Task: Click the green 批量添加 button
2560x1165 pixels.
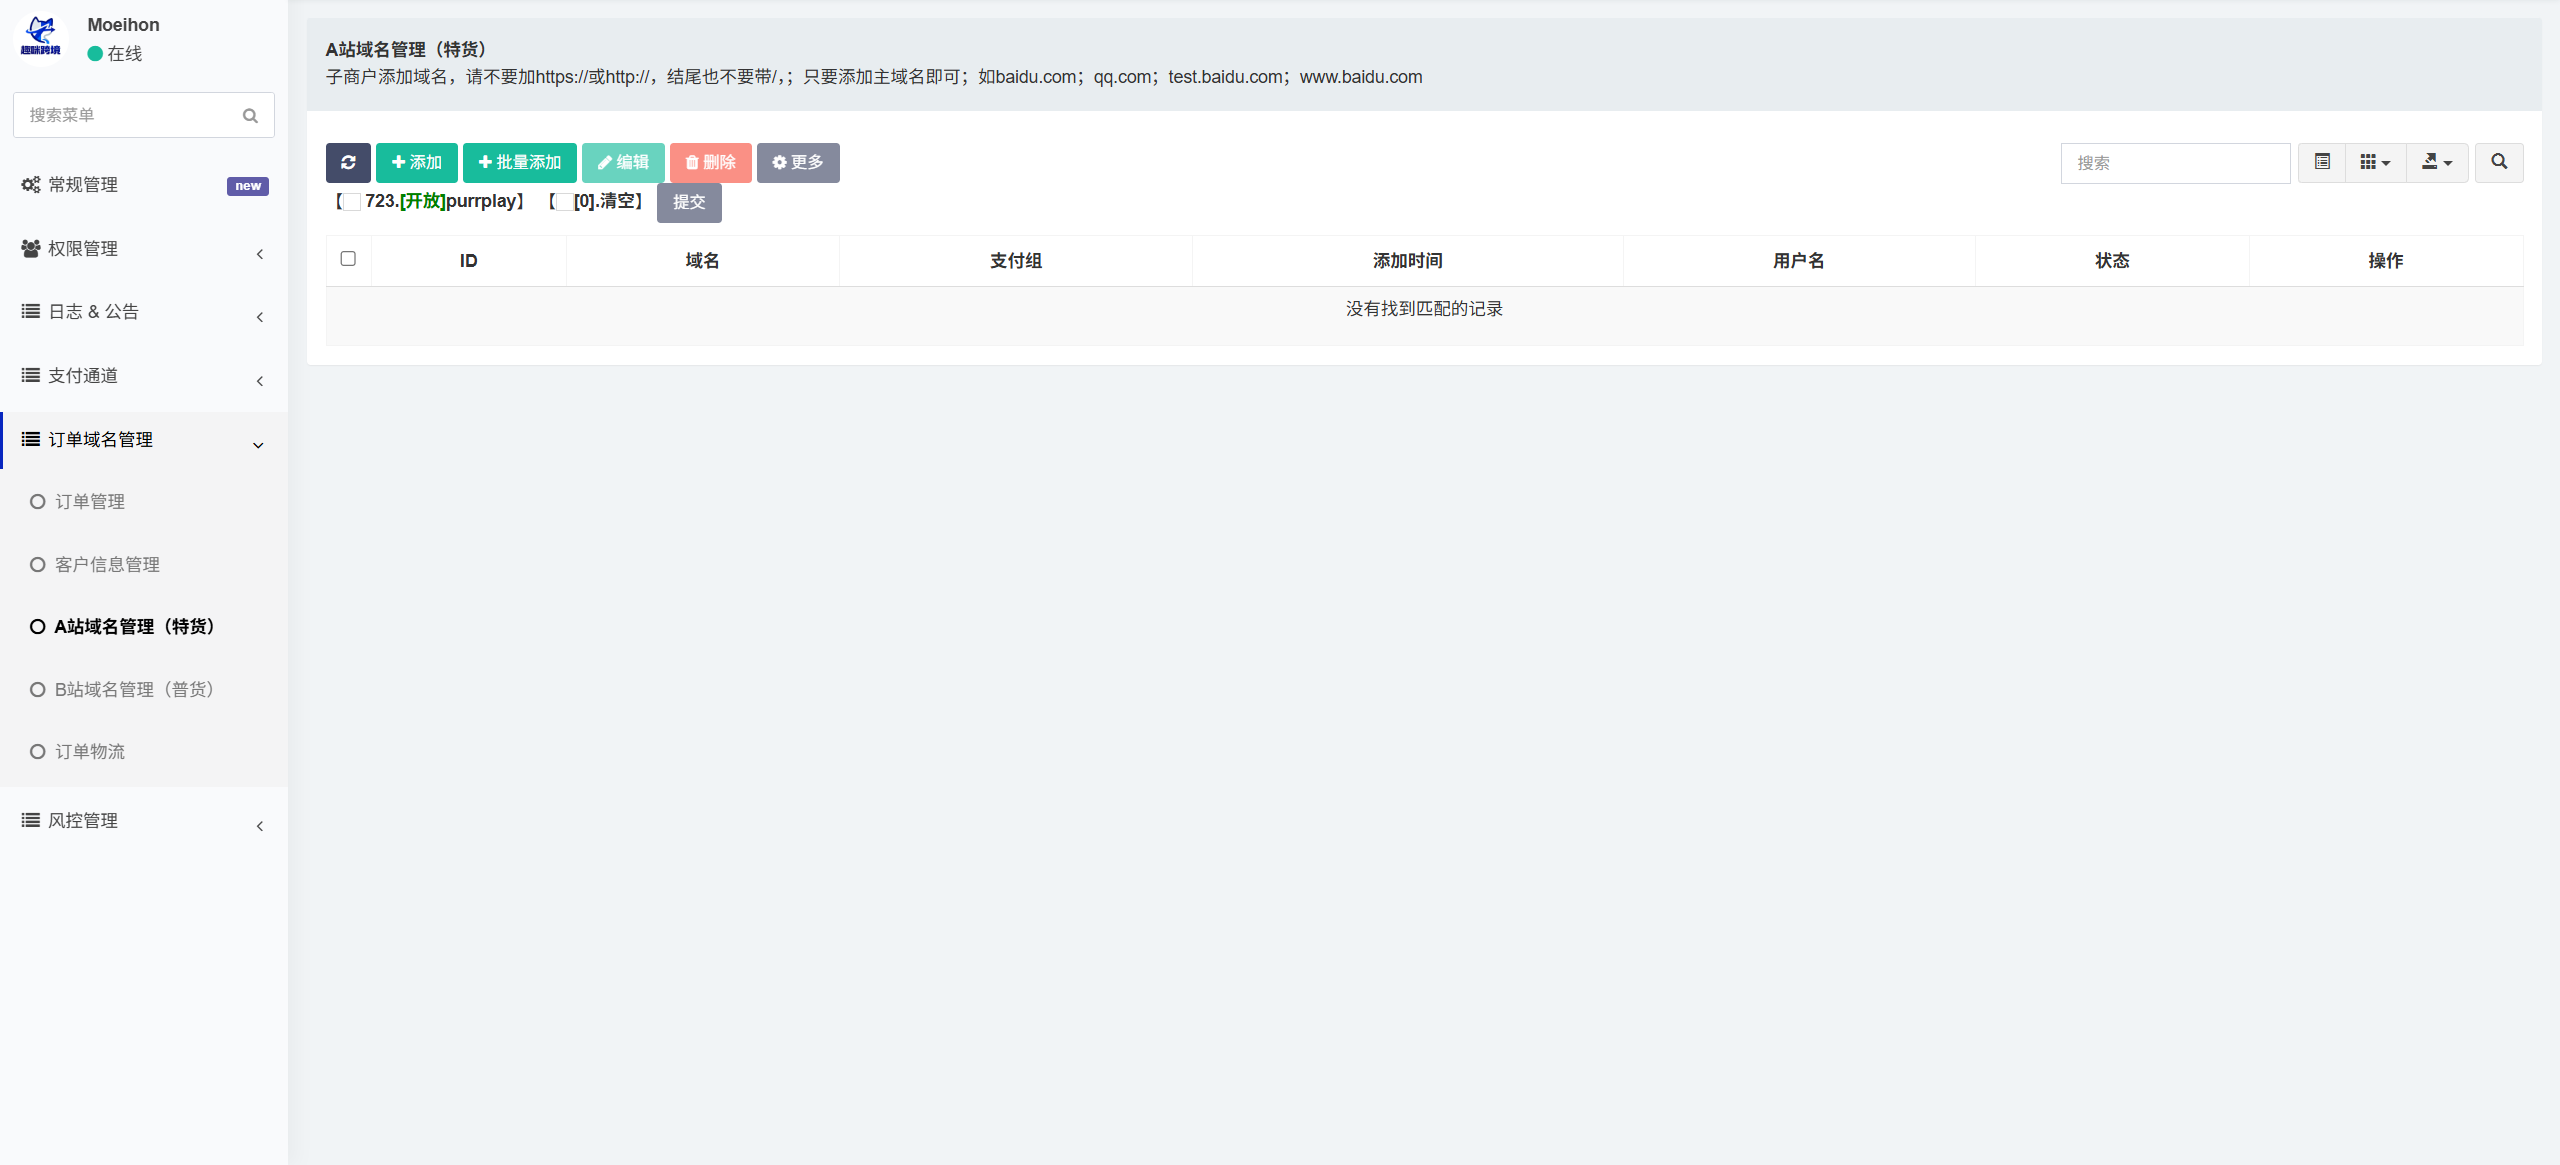Action: [520, 162]
